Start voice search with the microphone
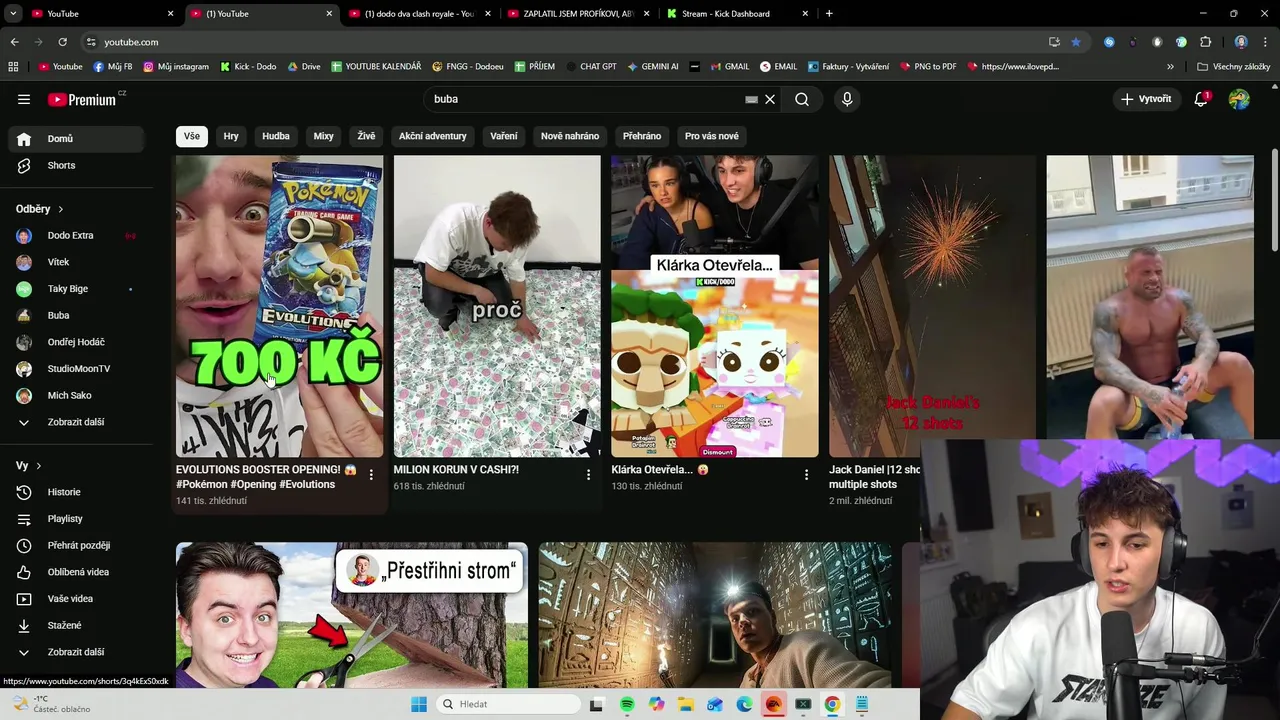Image resolution: width=1280 pixels, height=720 pixels. tap(847, 99)
